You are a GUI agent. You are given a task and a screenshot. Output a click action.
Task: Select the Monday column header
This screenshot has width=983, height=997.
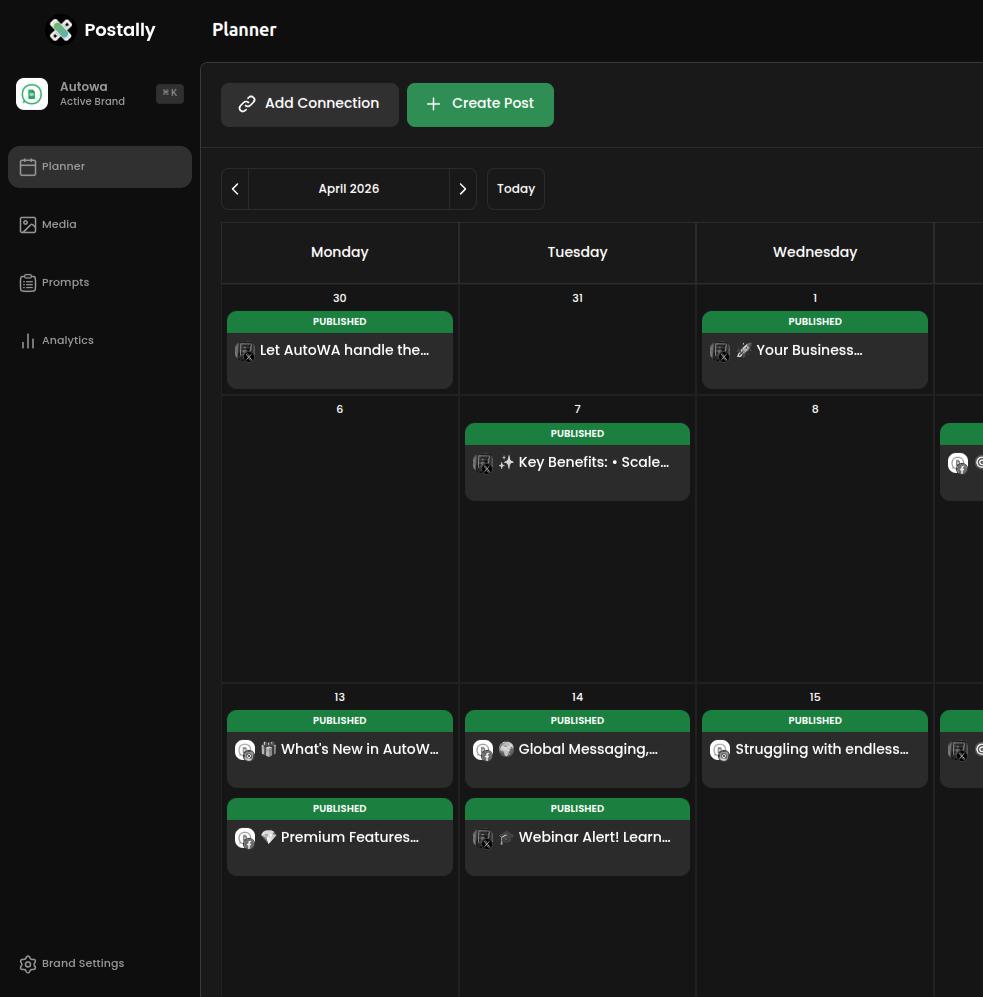click(x=340, y=252)
